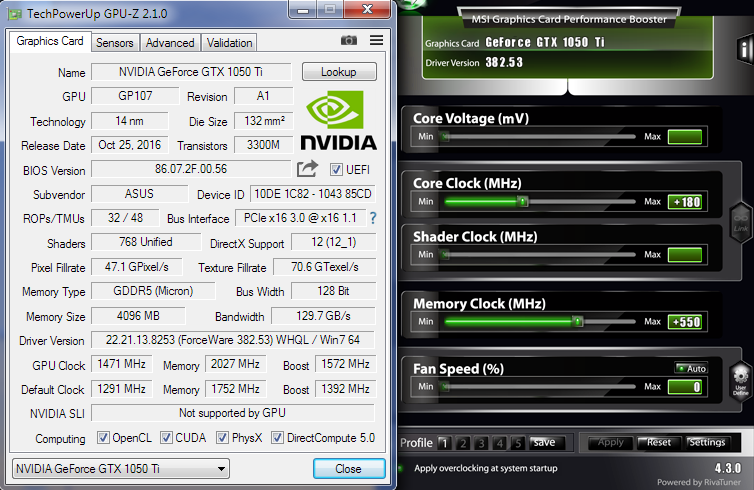The height and width of the screenshot is (490, 754).
Task: Click the Subvendor ASUS field
Action: [x=139, y=194]
